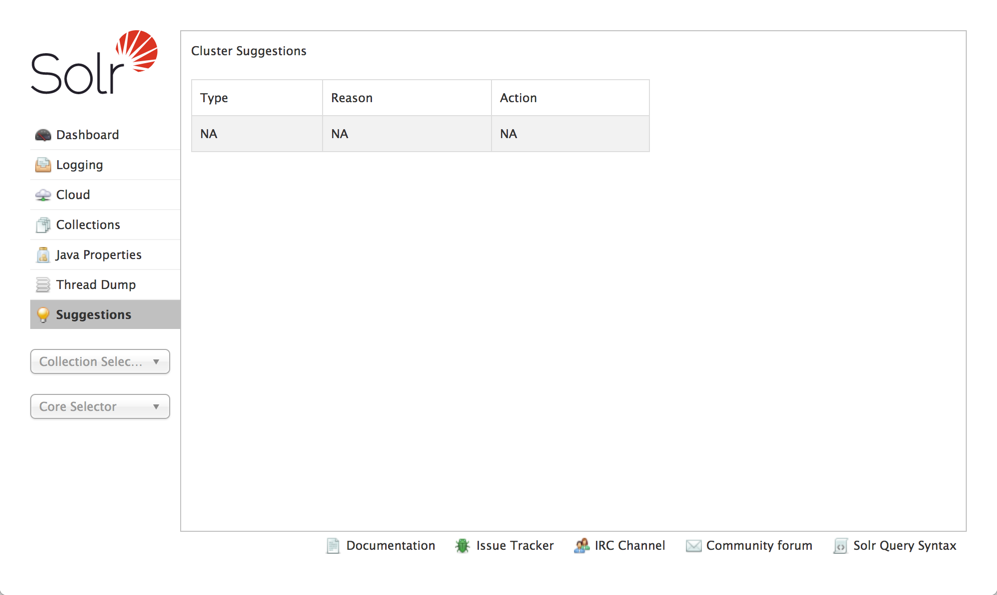Image resolution: width=997 pixels, height=595 pixels.
Task: Click the Thread Dump list icon
Action: (43, 285)
